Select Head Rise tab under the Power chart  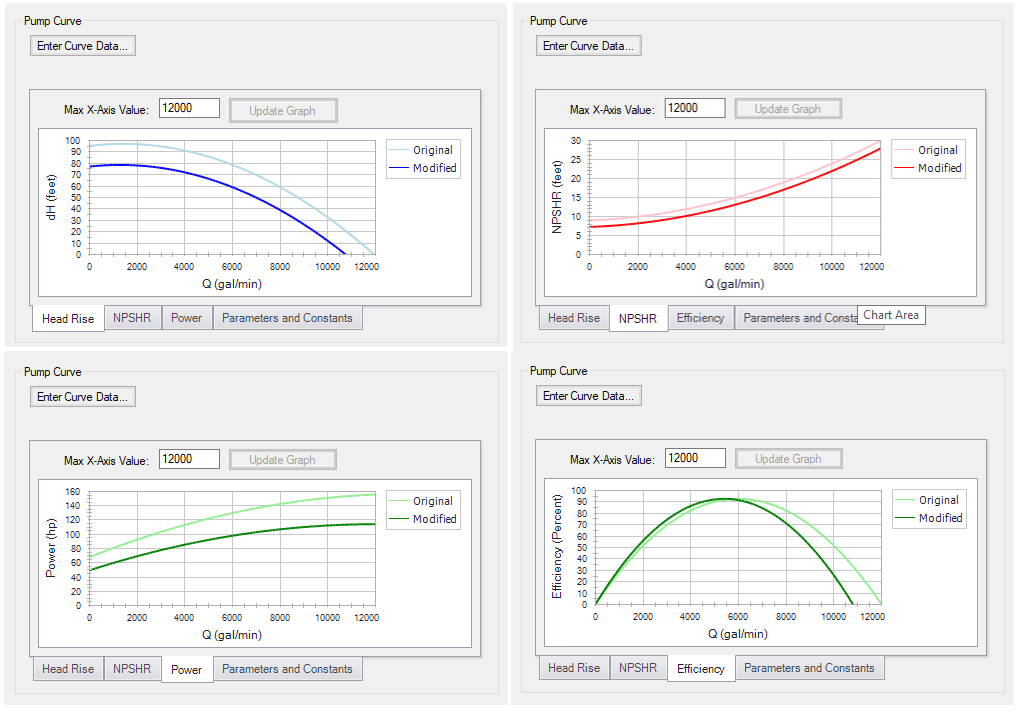tap(68, 669)
